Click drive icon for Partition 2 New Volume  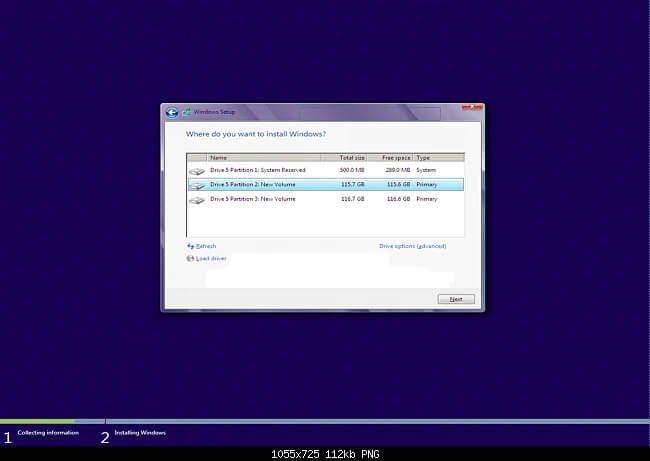click(197, 185)
